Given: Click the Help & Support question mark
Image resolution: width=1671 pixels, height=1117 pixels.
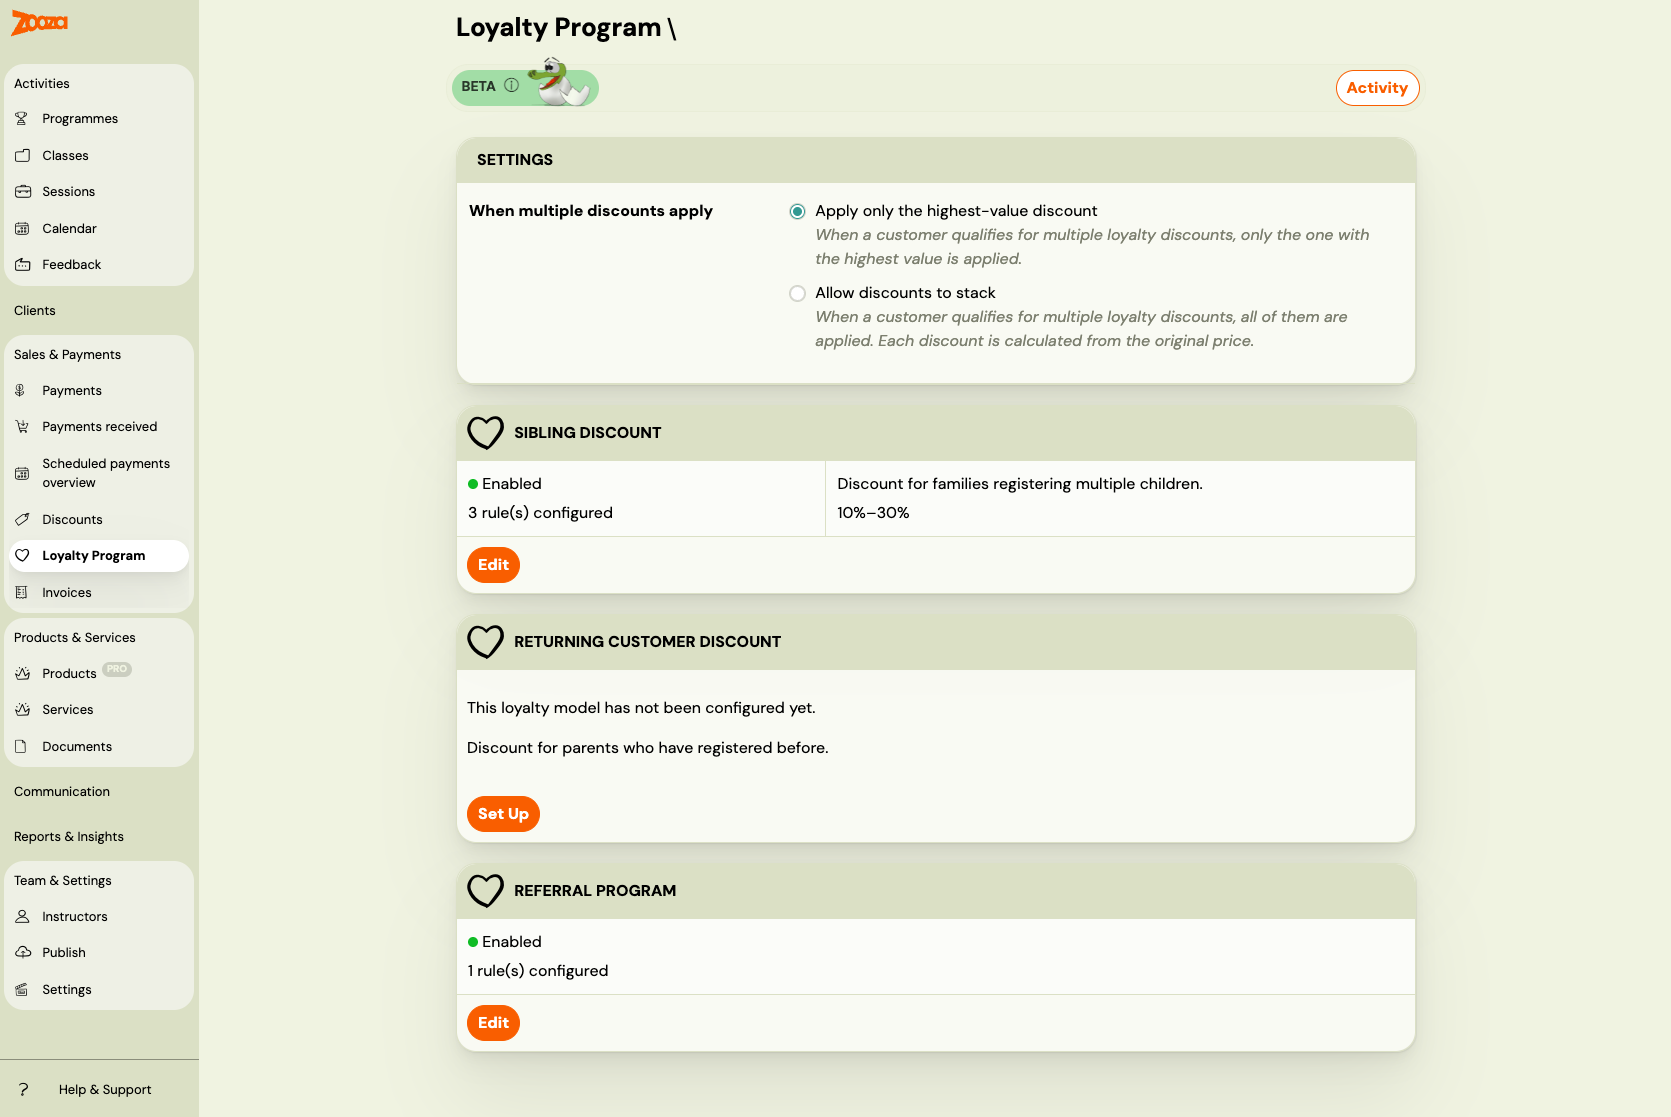Looking at the screenshot, I should coord(23,1089).
